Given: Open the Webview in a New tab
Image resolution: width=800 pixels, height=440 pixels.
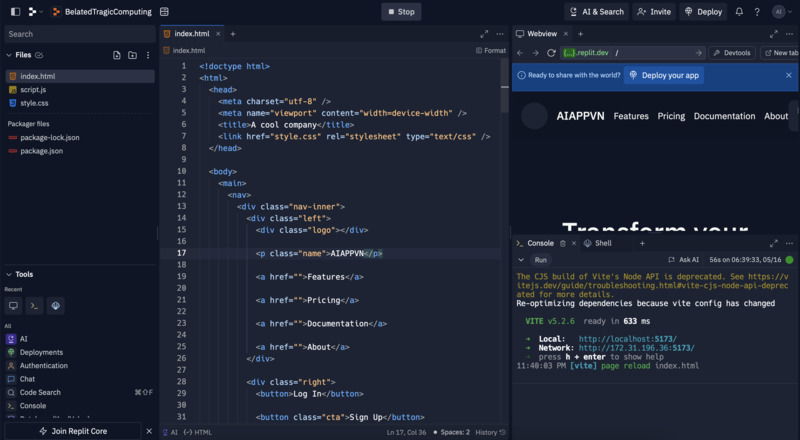Looking at the screenshot, I should (781, 53).
